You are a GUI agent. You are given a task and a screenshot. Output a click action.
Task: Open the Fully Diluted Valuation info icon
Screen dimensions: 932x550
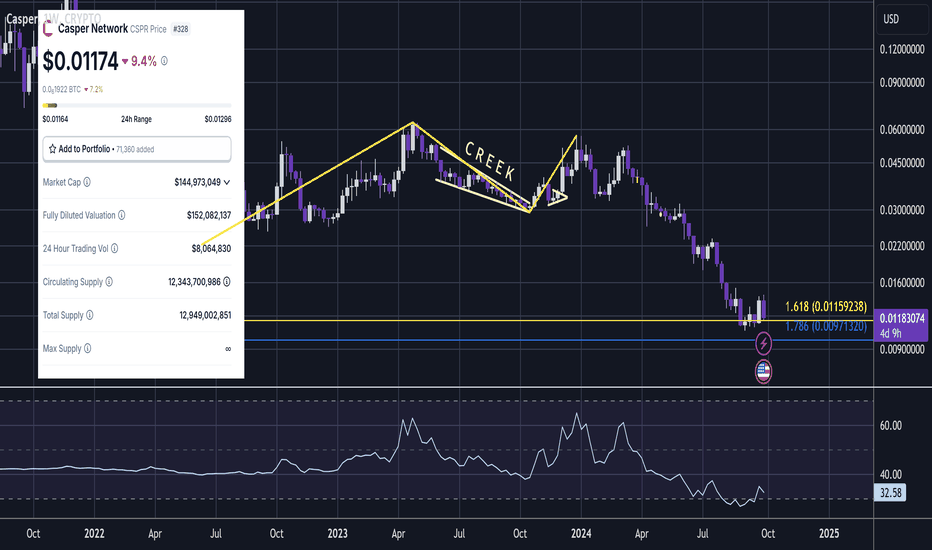[x=121, y=215]
